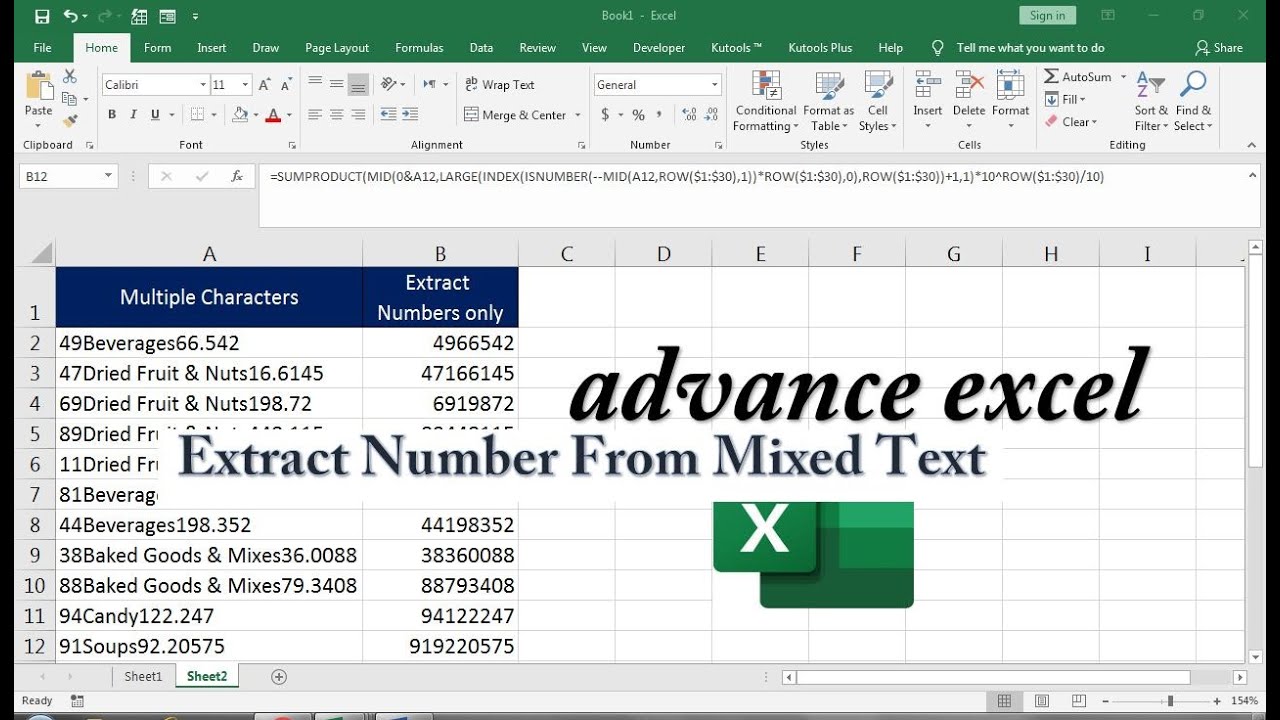The width and height of the screenshot is (1280, 720).
Task: Click the Share button
Action: coord(1219,47)
